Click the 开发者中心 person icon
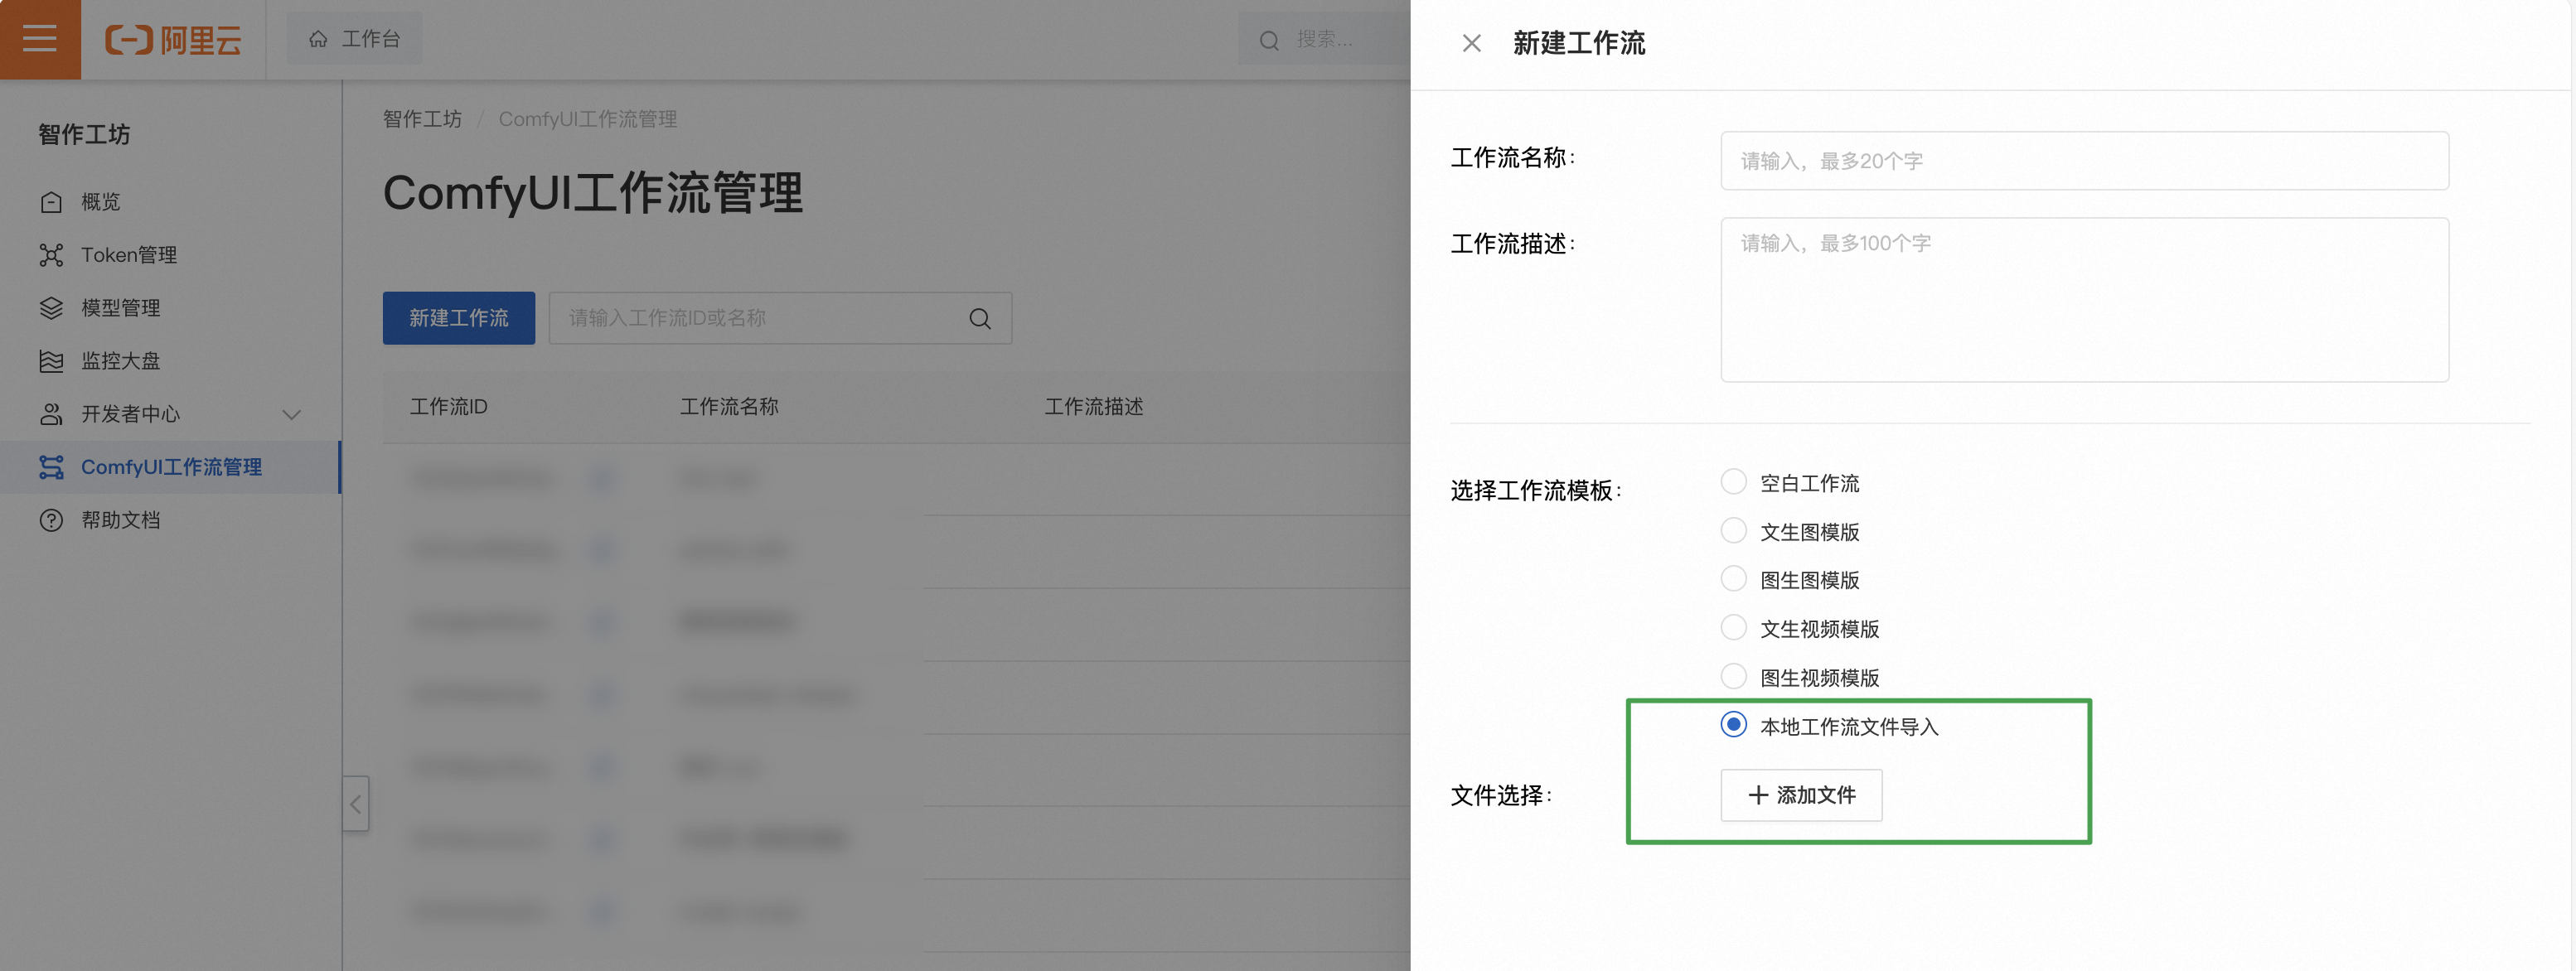 point(51,414)
